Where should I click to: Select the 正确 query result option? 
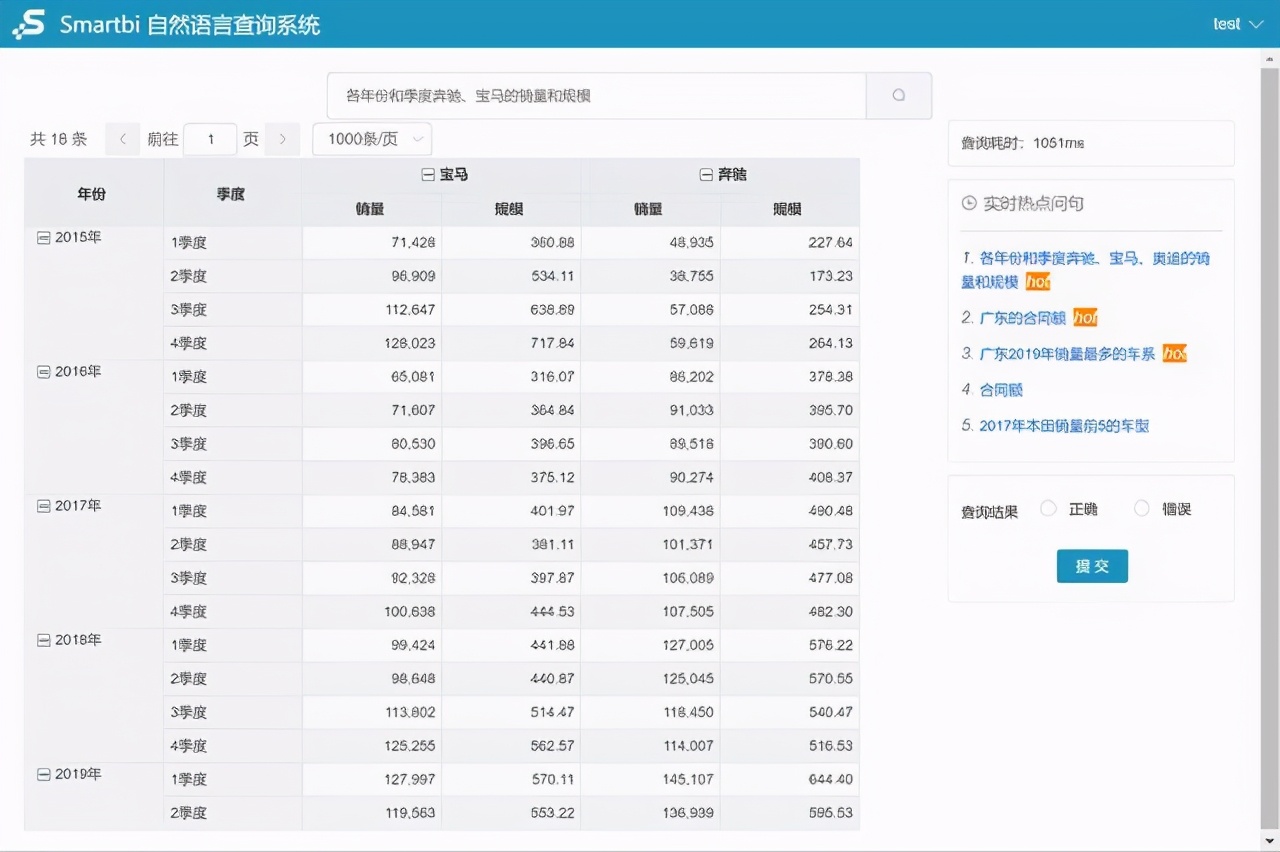(x=1048, y=508)
